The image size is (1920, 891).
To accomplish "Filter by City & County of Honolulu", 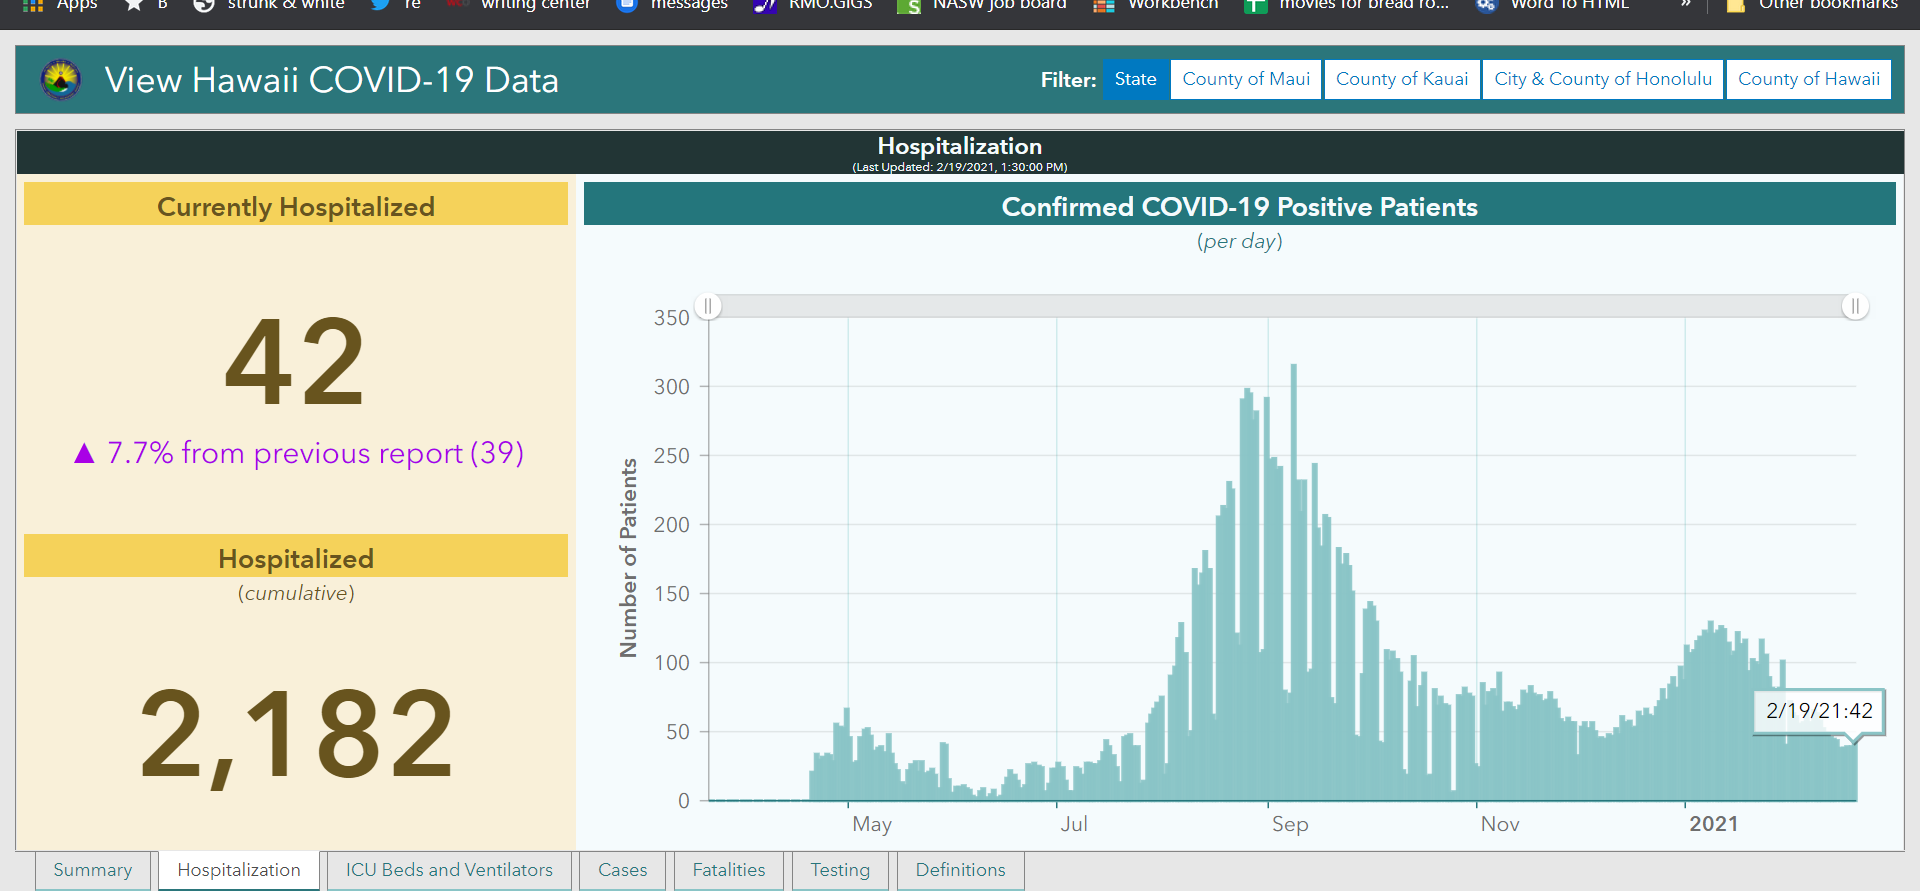I will click(x=1603, y=79).
